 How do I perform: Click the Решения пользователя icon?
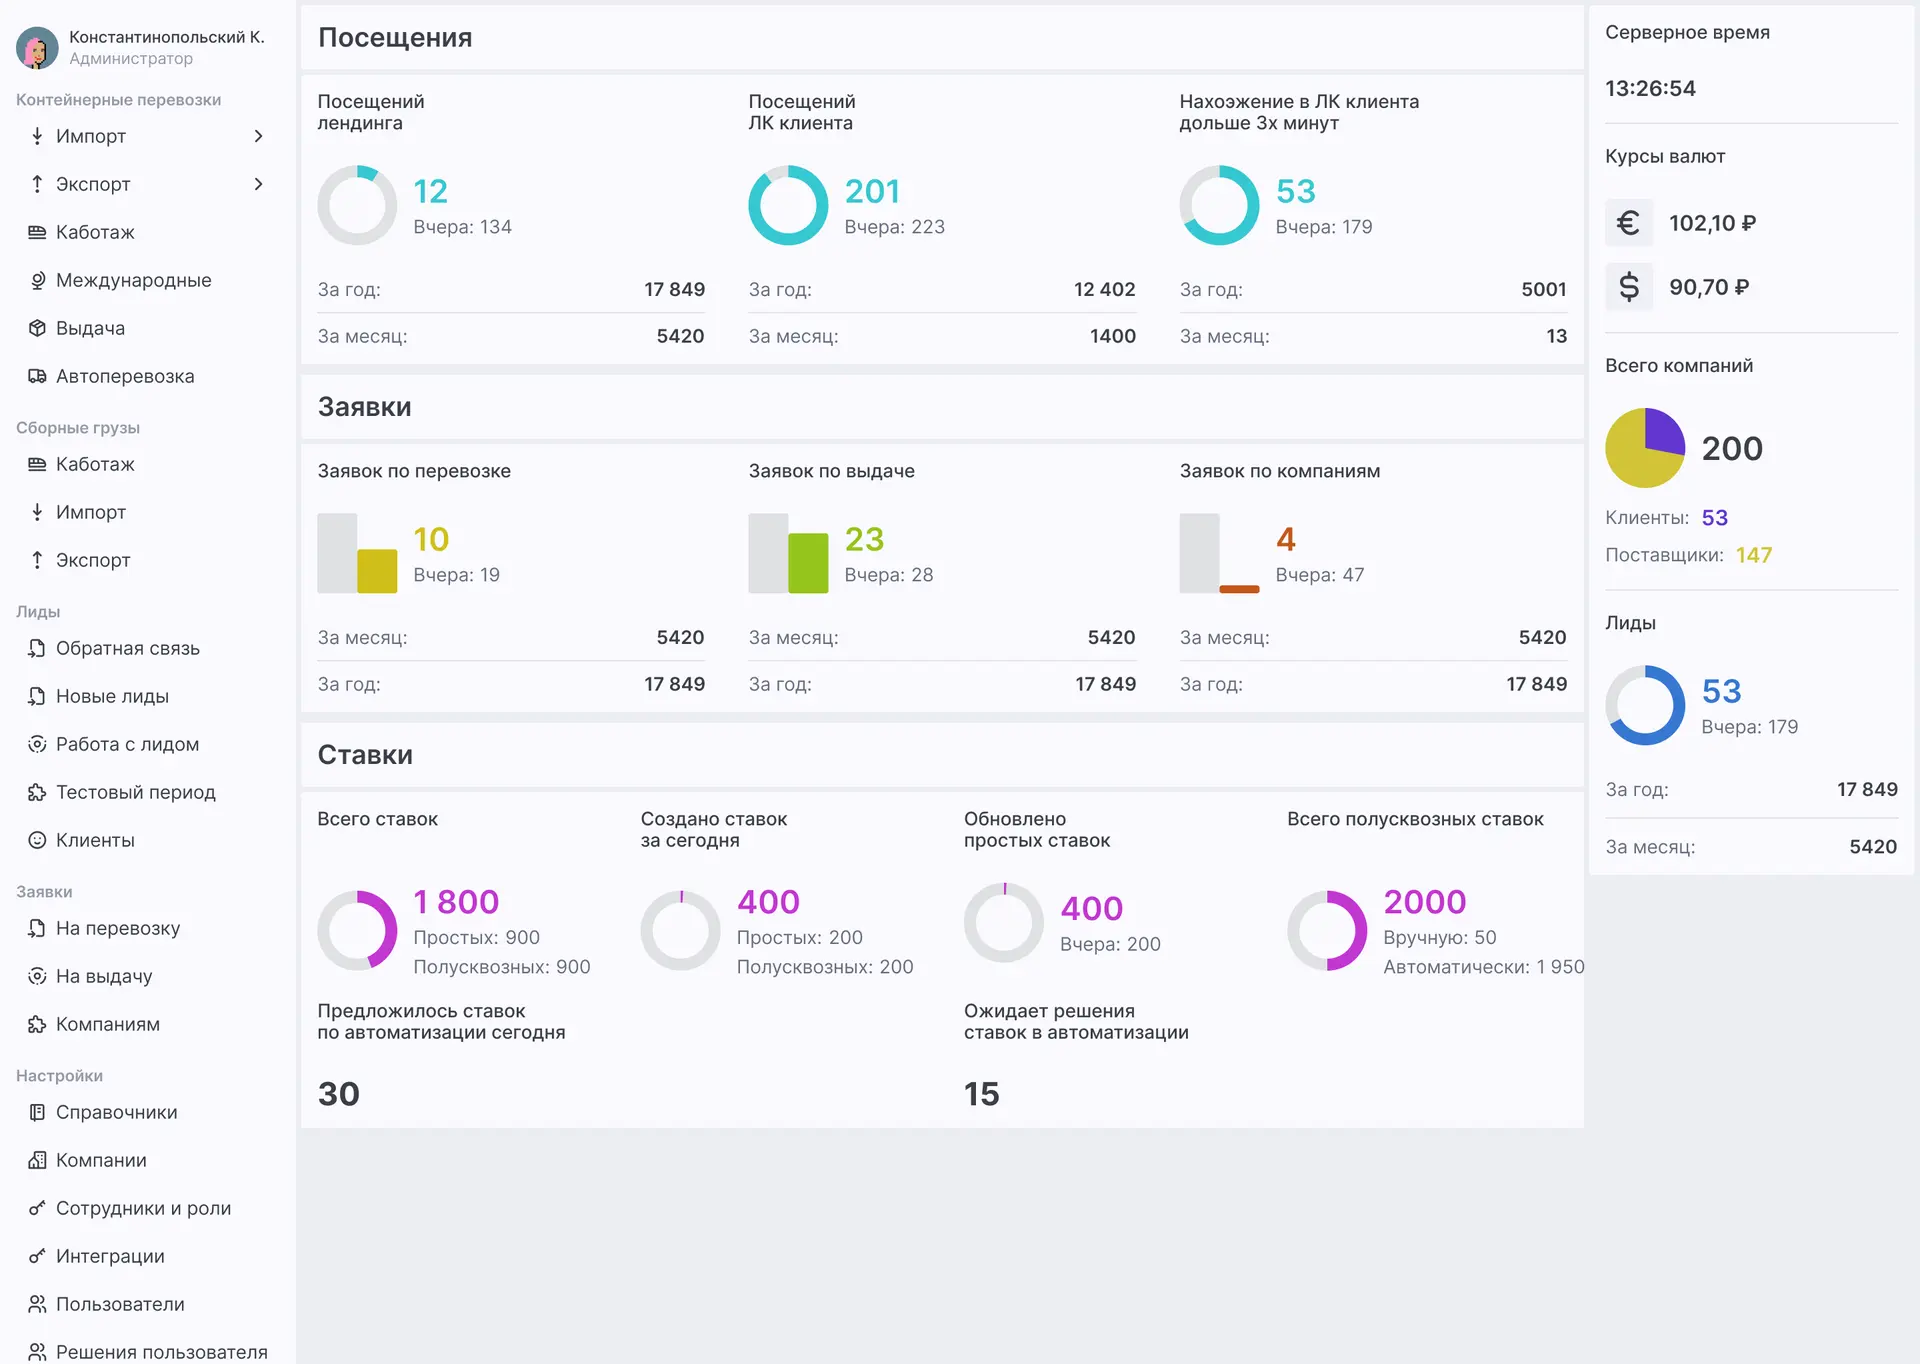[x=37, y=1352]
